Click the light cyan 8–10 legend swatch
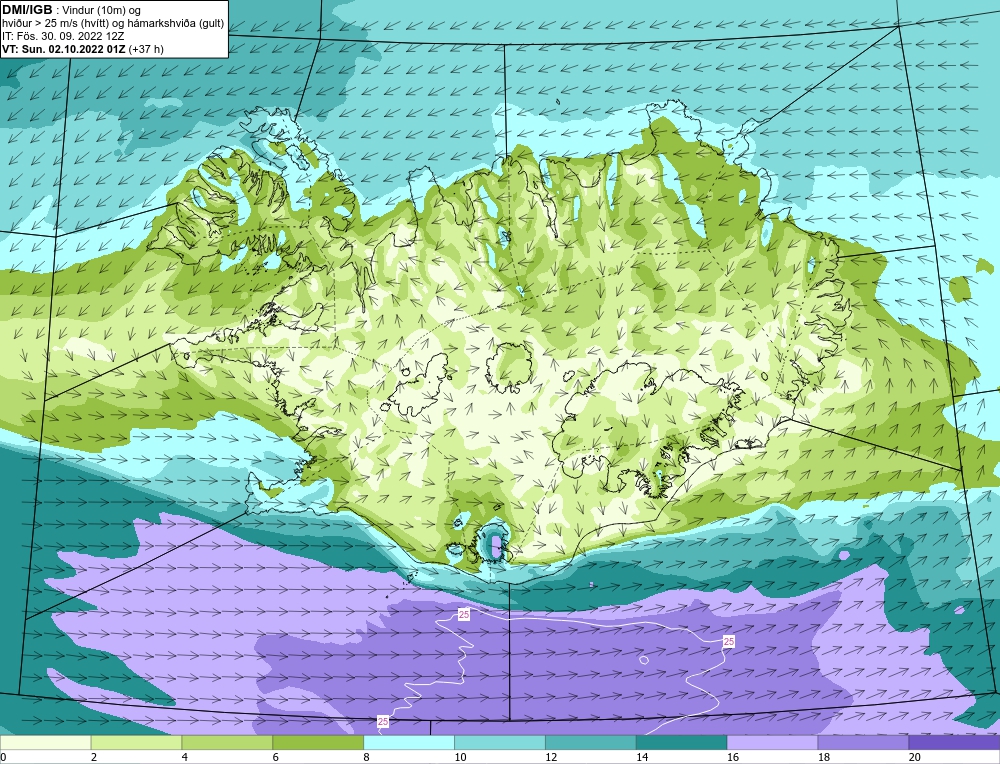 409,742
